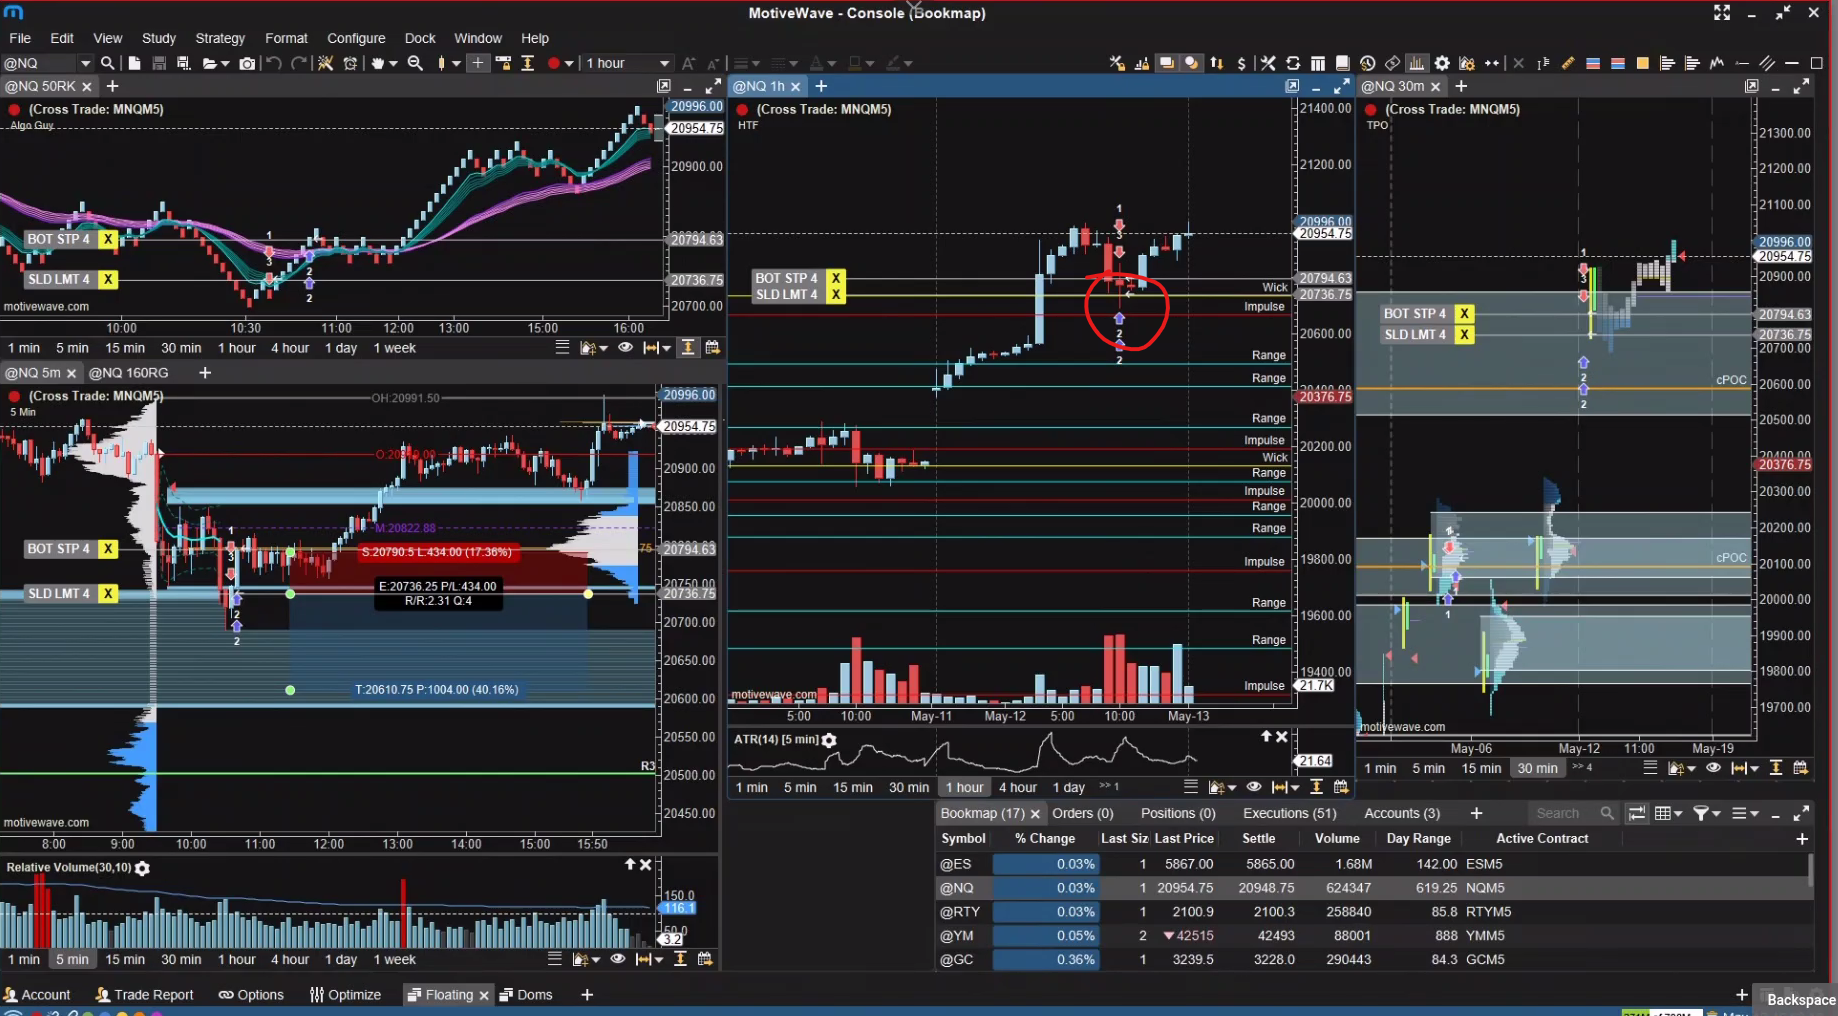The height and width of the screenshot is (1016, 1838).
Task: Select 5 min bar size below Relative Volume
Action: coord(72,959)
